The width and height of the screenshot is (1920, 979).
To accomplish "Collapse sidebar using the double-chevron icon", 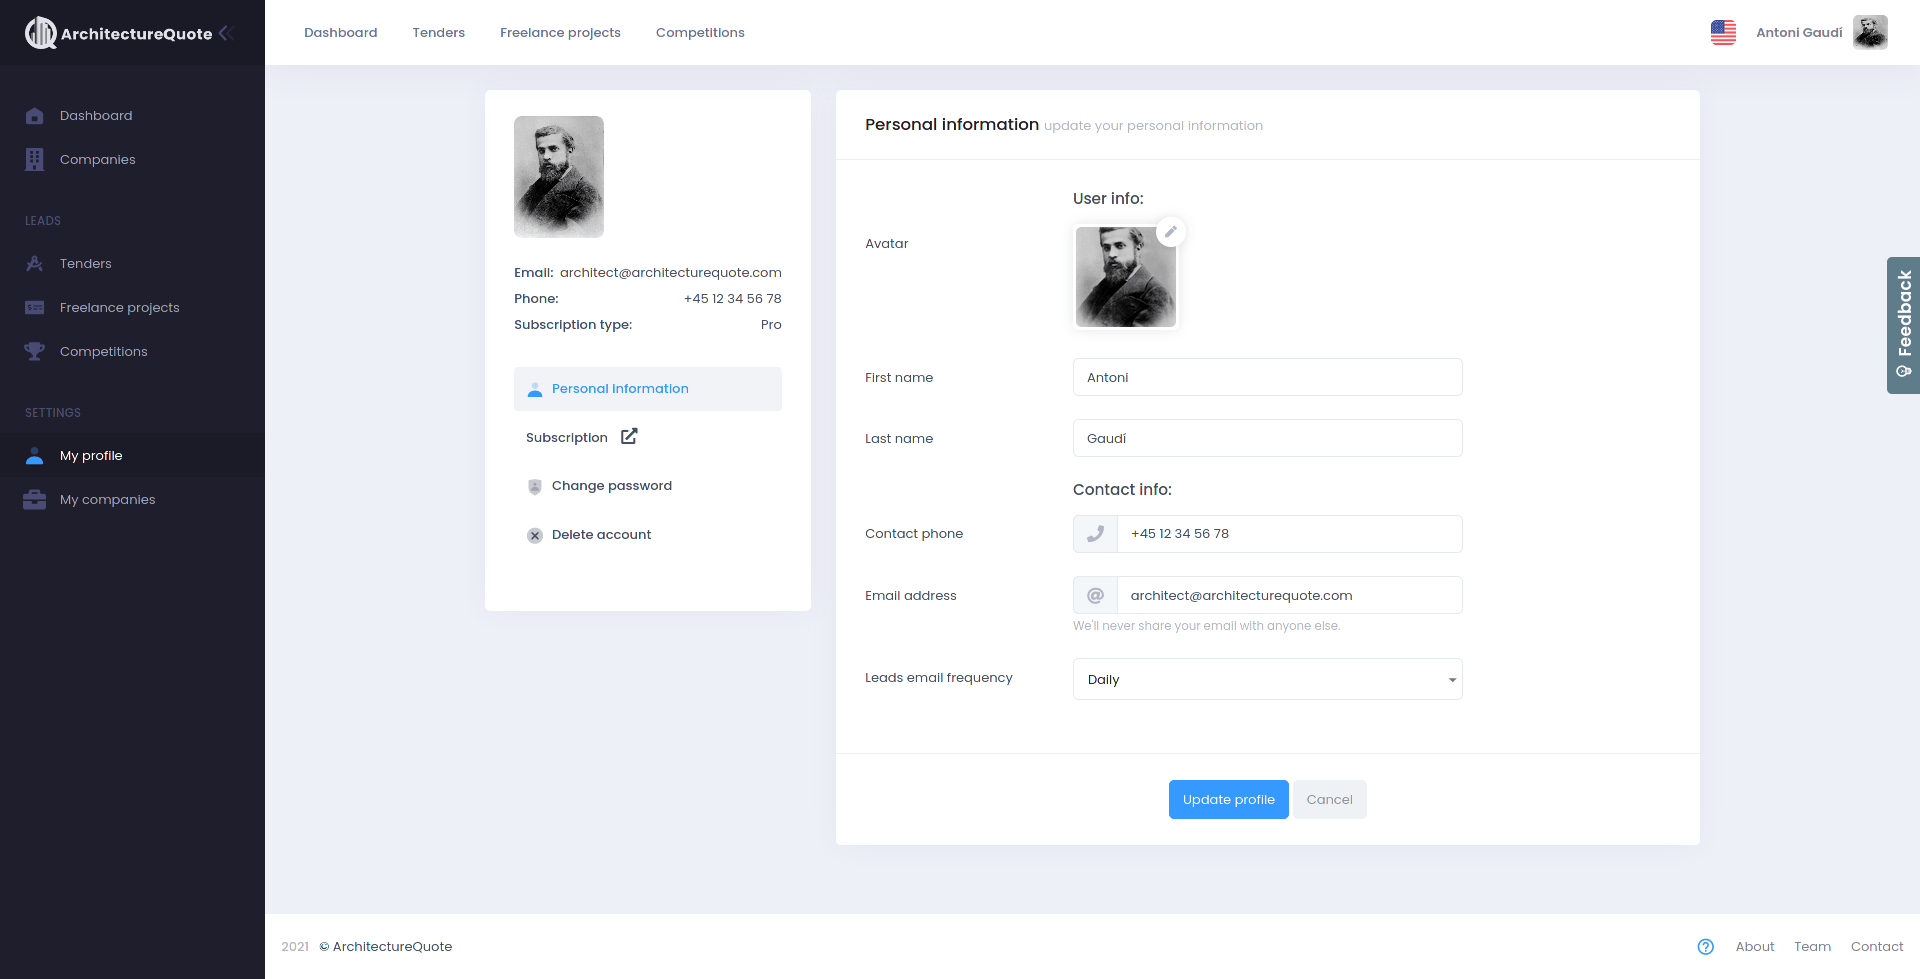I will coord(227,33).
